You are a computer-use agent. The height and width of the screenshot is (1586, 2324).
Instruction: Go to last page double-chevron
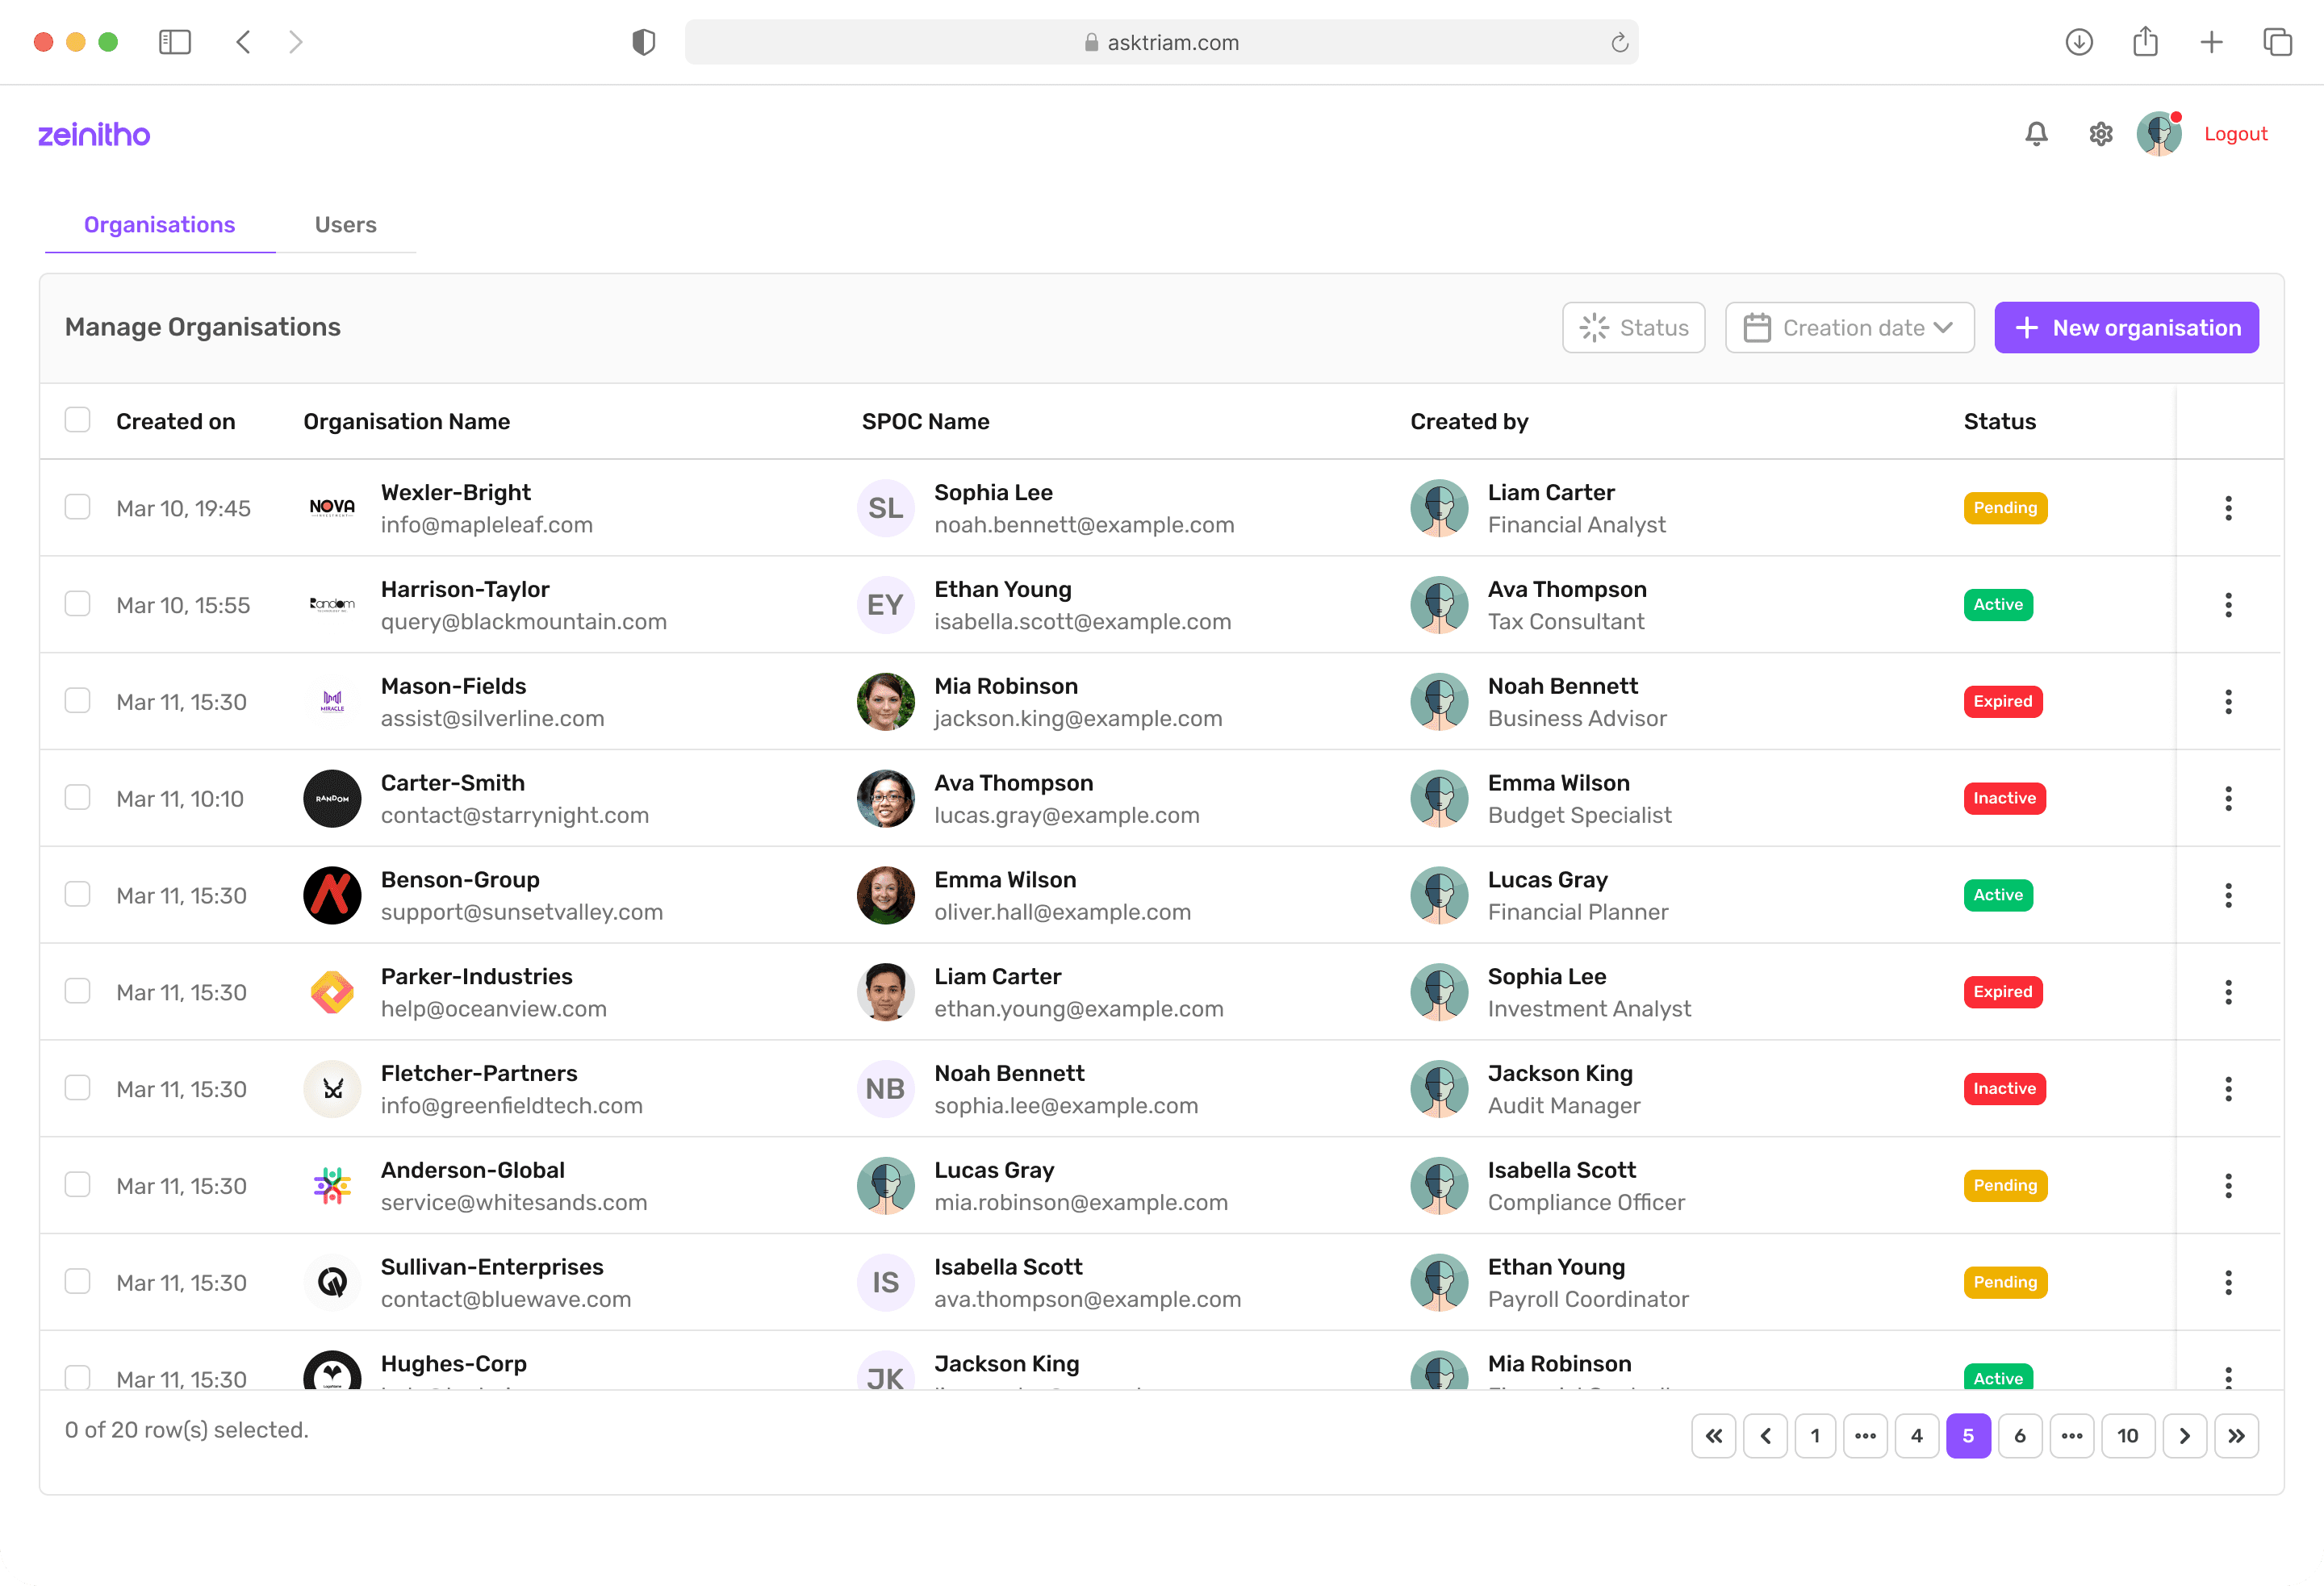pos(2236,1436)
